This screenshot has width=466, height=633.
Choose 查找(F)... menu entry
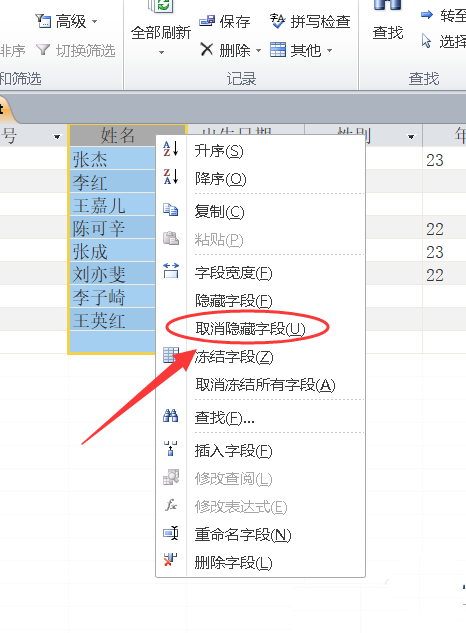[225, 418]
